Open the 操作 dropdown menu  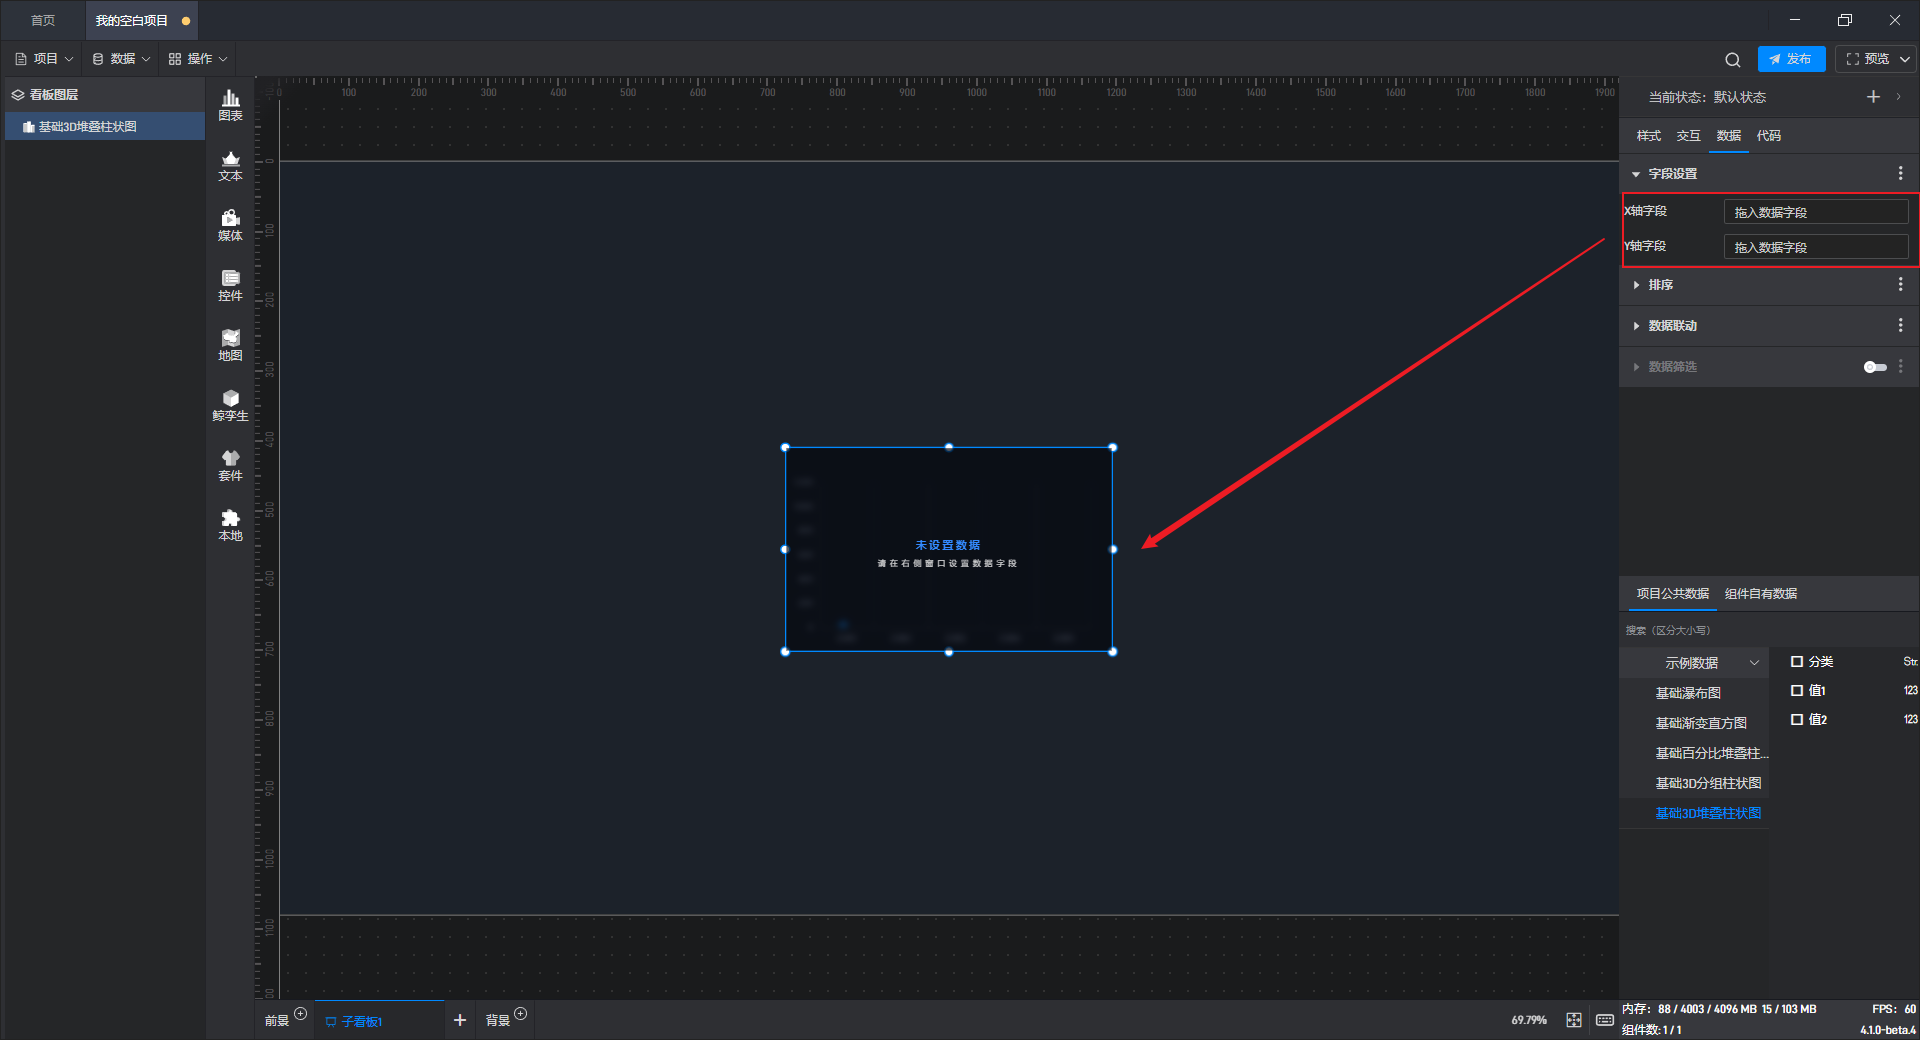click(x=198, y=59)
